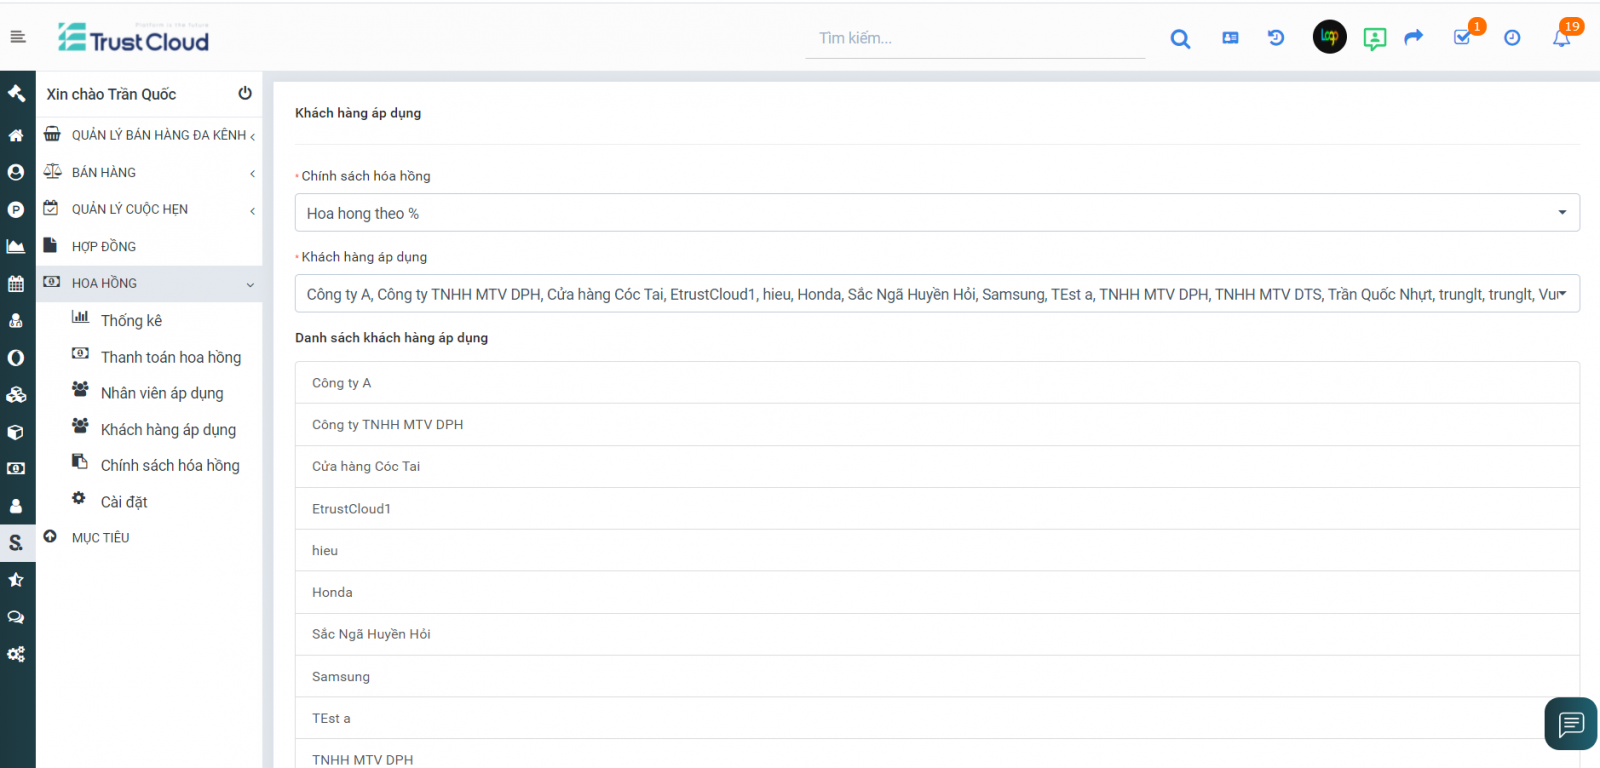
Task: Expand QUẢN LÝ CUỘC HẸN menu
Action: coord(150,209)
